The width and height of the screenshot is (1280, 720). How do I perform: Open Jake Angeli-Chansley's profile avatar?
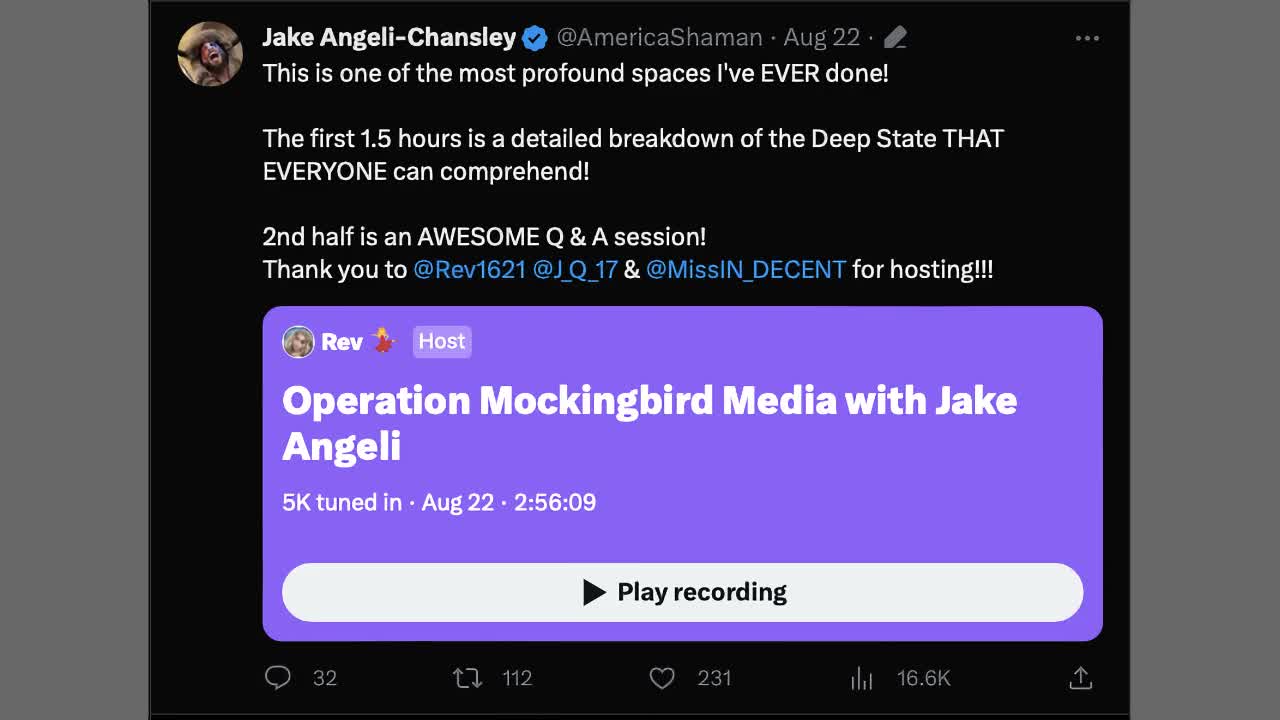coord(210,53)
